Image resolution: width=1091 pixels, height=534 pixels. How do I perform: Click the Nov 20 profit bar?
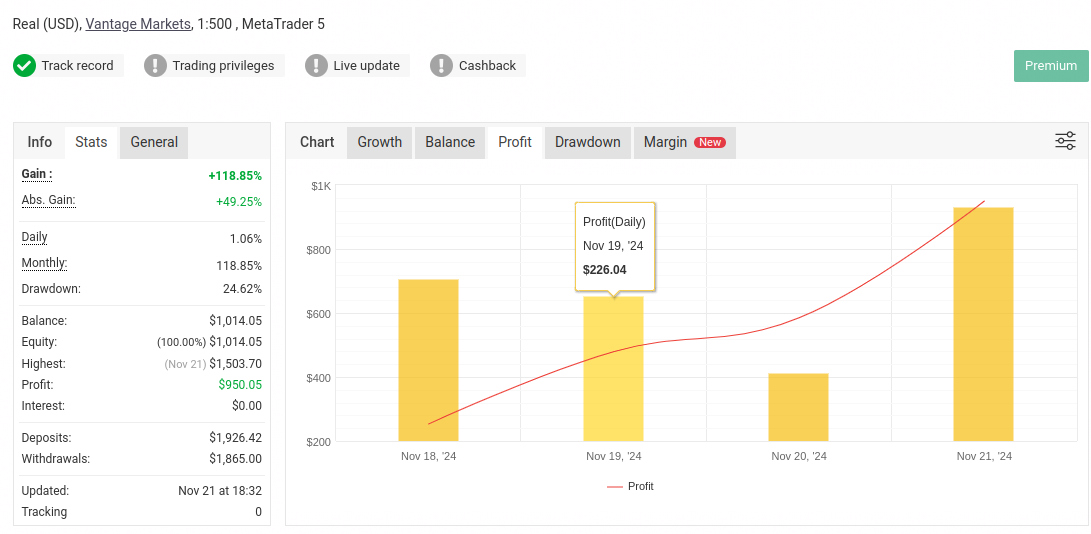(798, 407)
